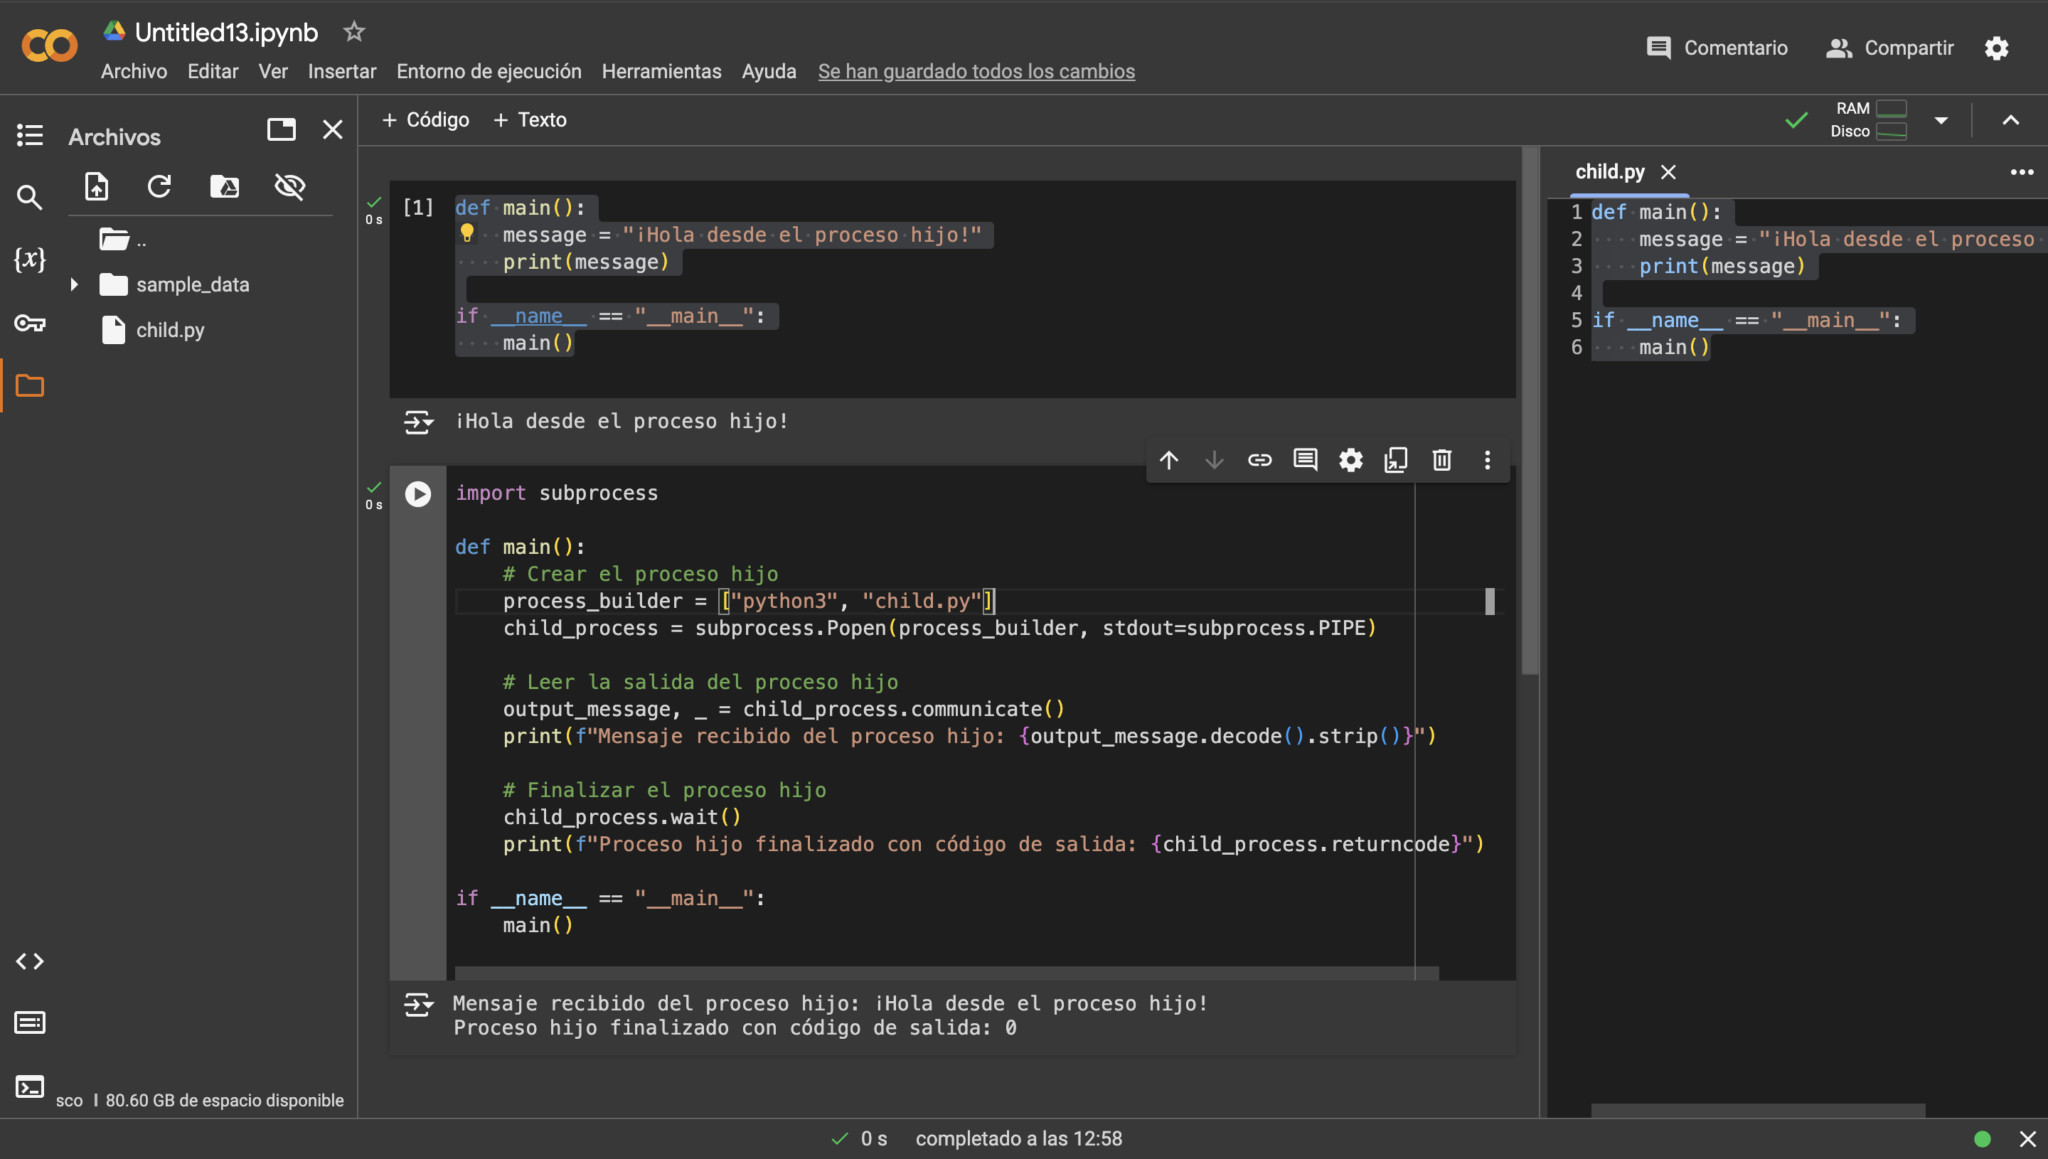Refresh the file browser listing

159,186
